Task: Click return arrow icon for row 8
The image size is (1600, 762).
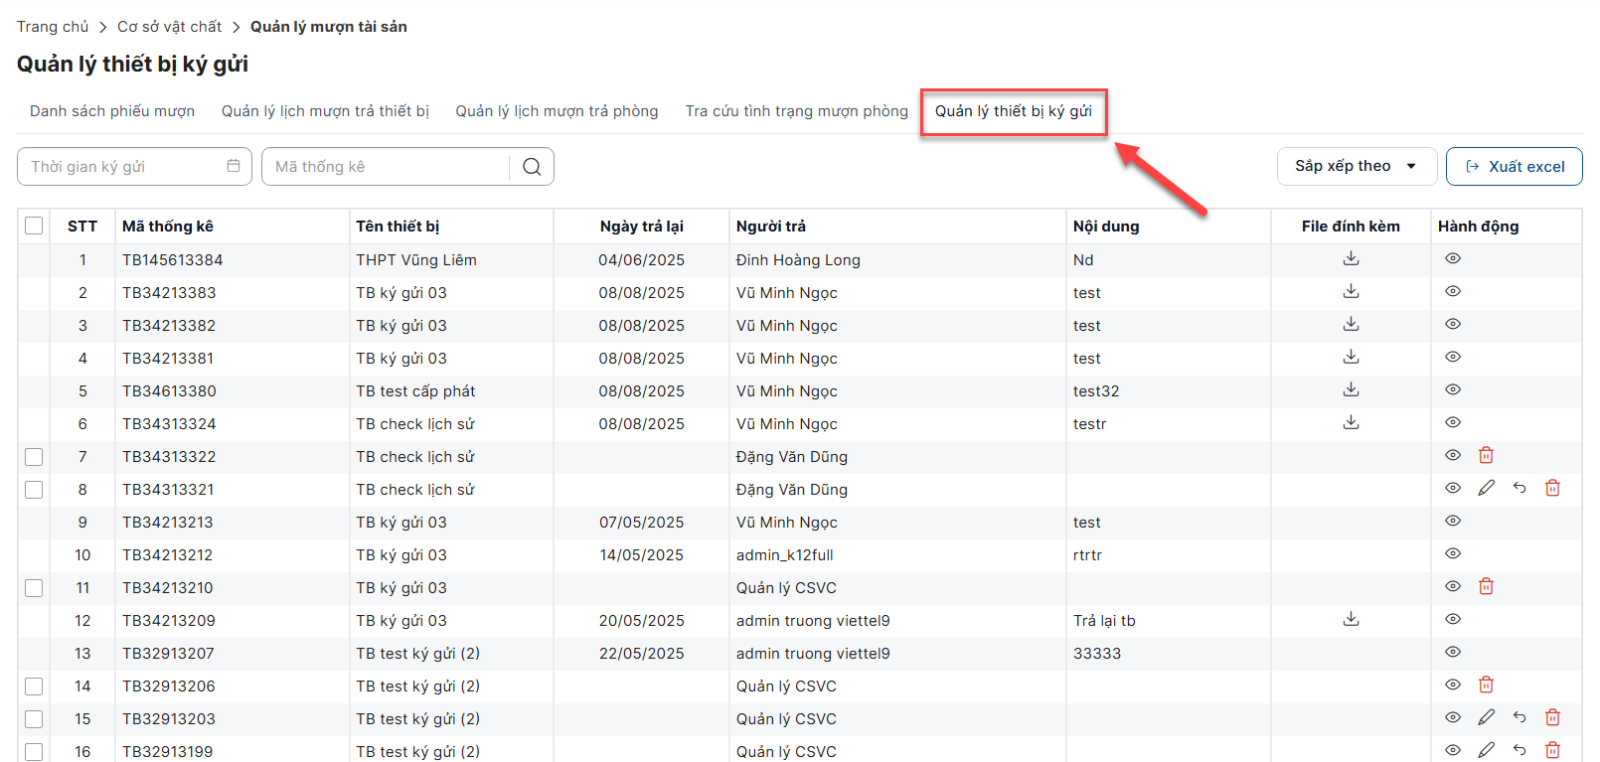Action: point(1519,488)
